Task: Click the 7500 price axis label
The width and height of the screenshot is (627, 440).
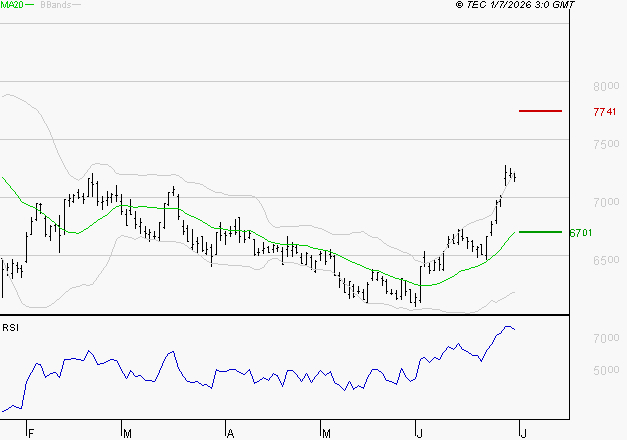Action: (x=606, y=144)
